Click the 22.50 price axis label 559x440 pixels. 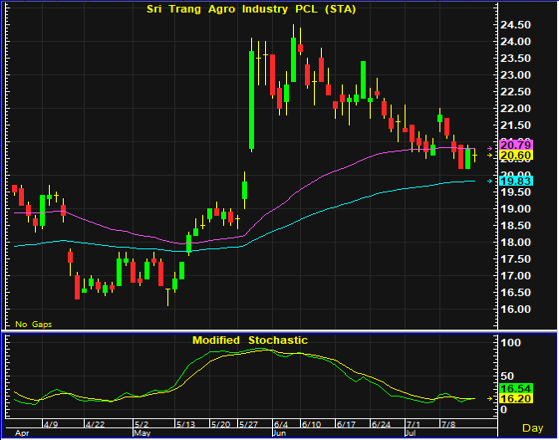[516, 92]
